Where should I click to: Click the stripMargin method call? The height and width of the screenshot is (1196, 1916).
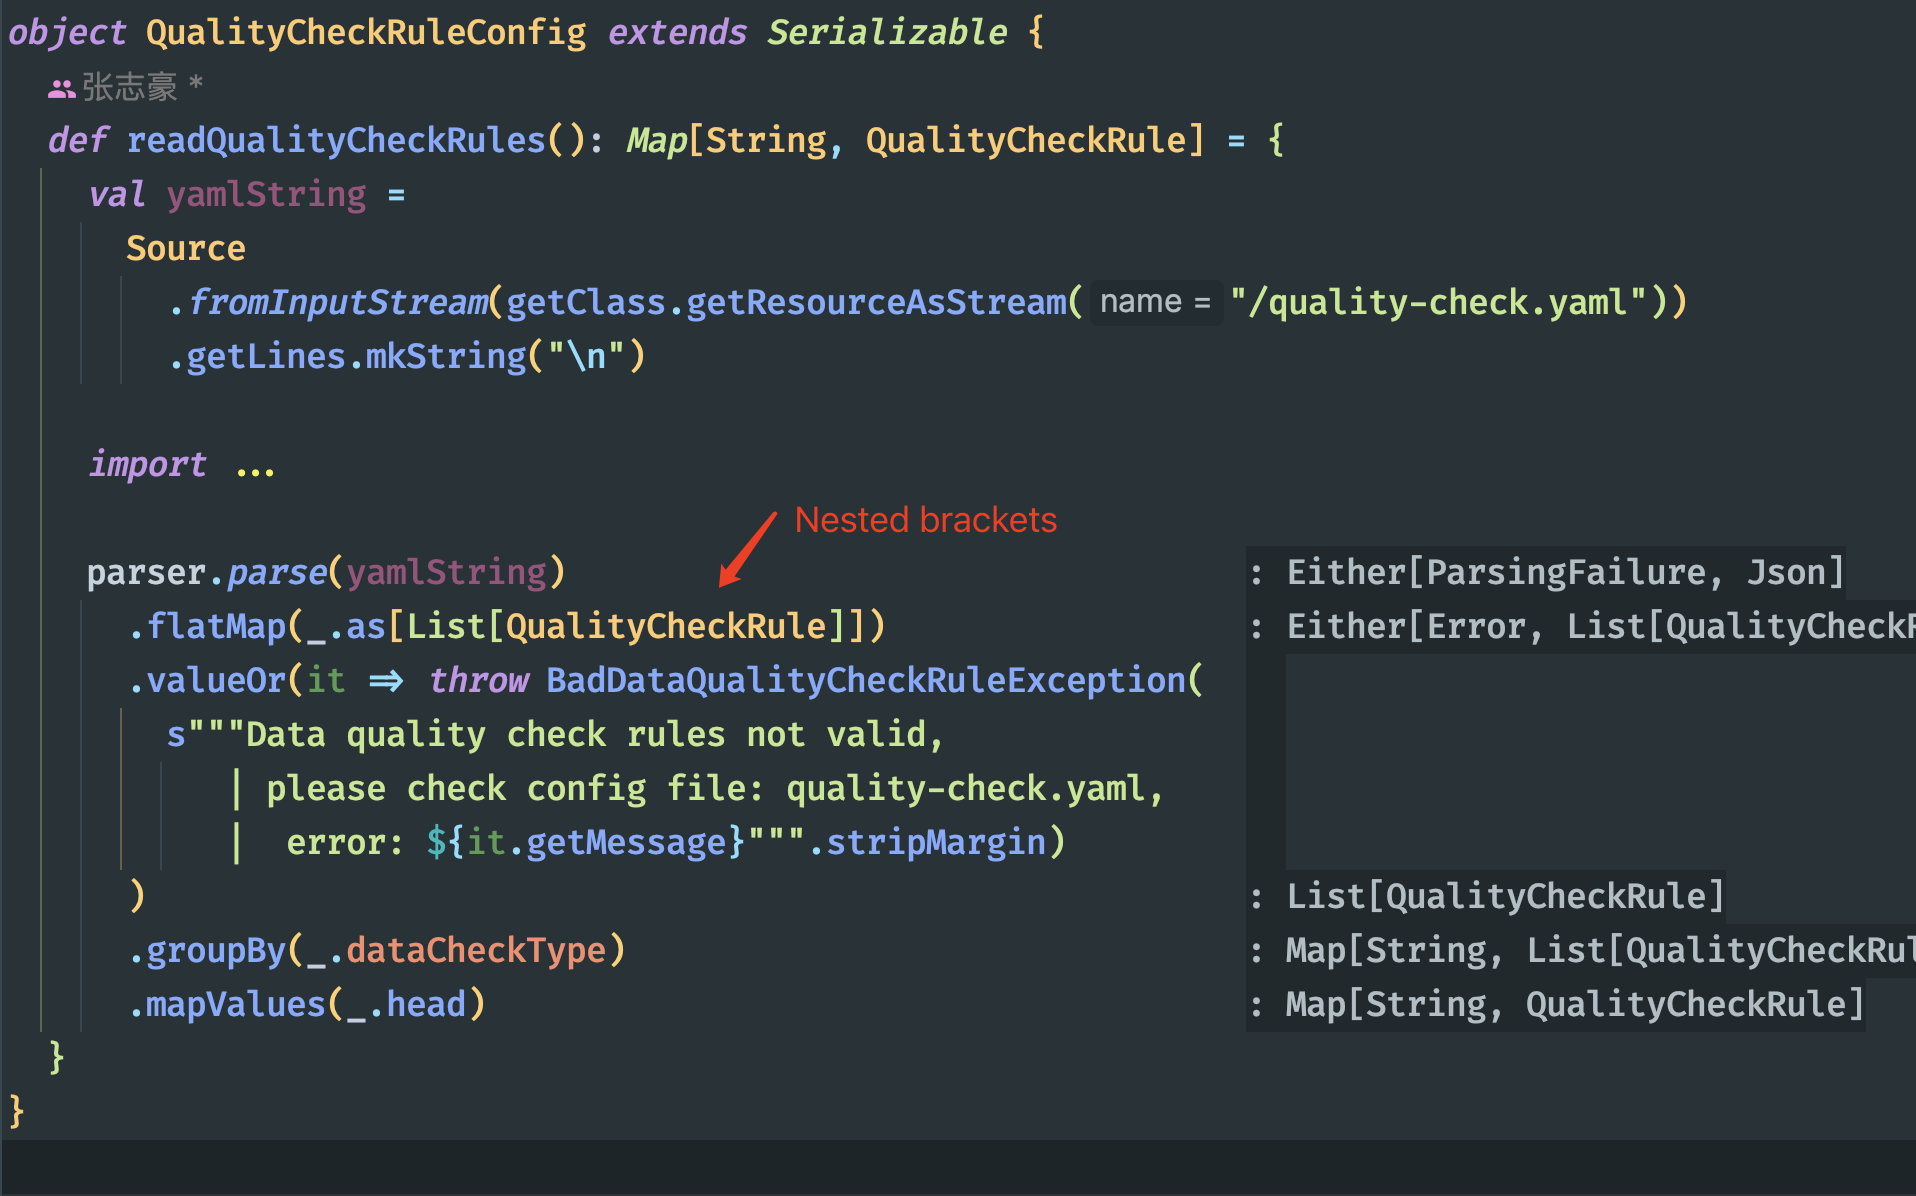point(936,842)
